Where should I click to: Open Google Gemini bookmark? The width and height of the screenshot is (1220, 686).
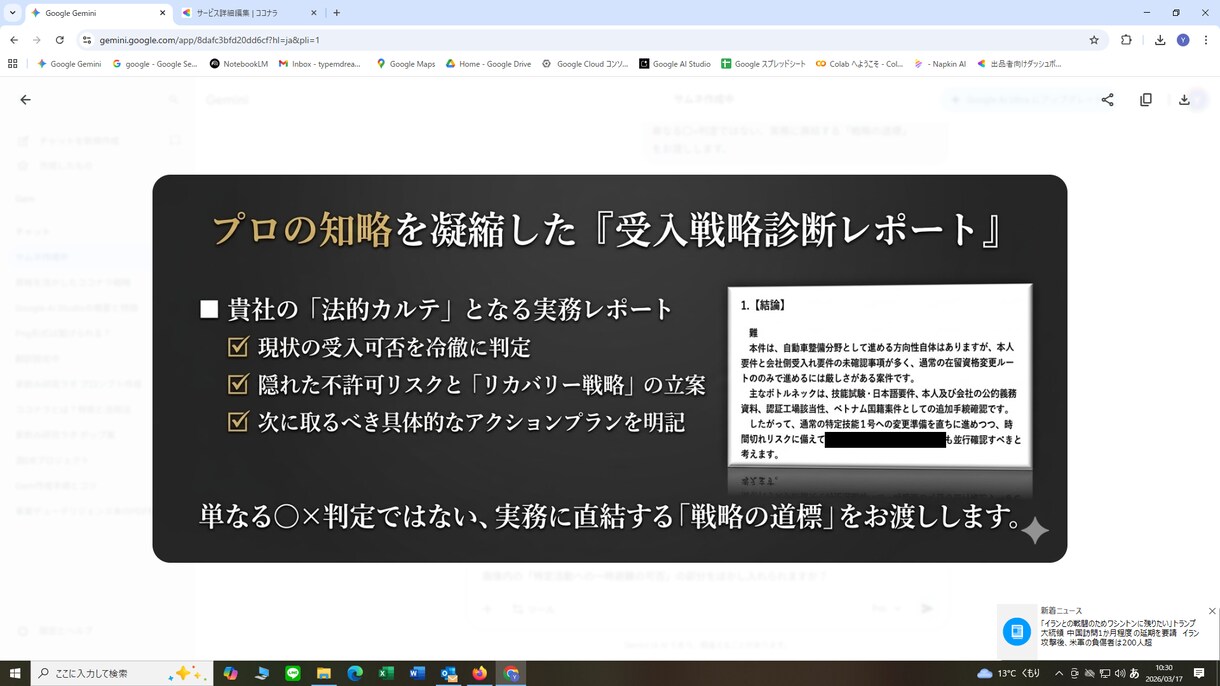tap(69, 63)
